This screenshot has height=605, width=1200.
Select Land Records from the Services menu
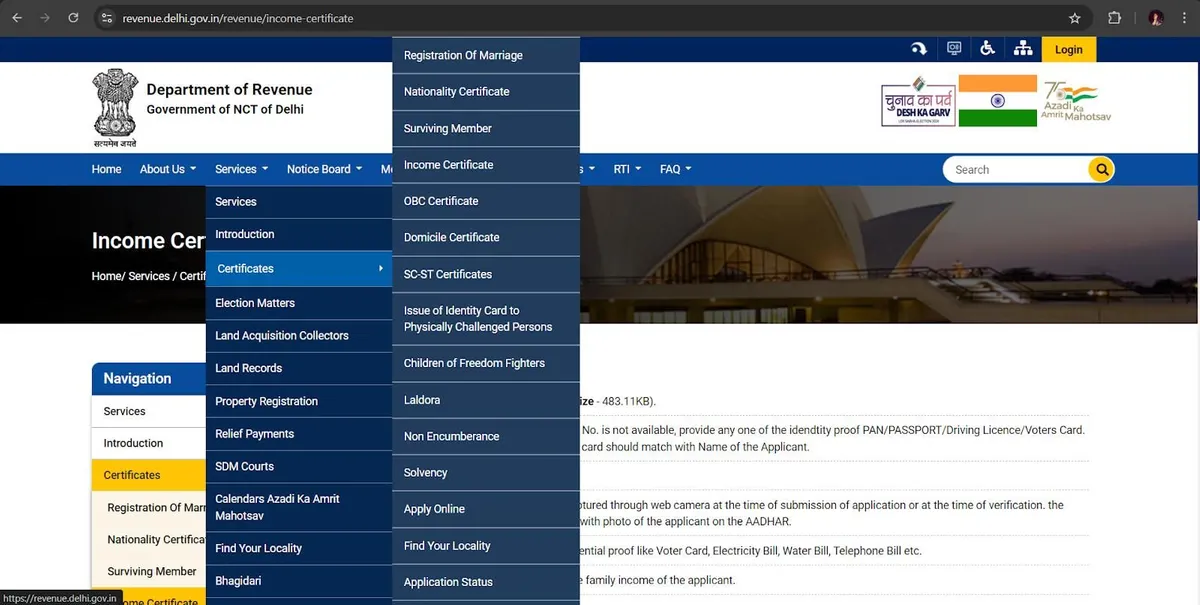(249, 368)
